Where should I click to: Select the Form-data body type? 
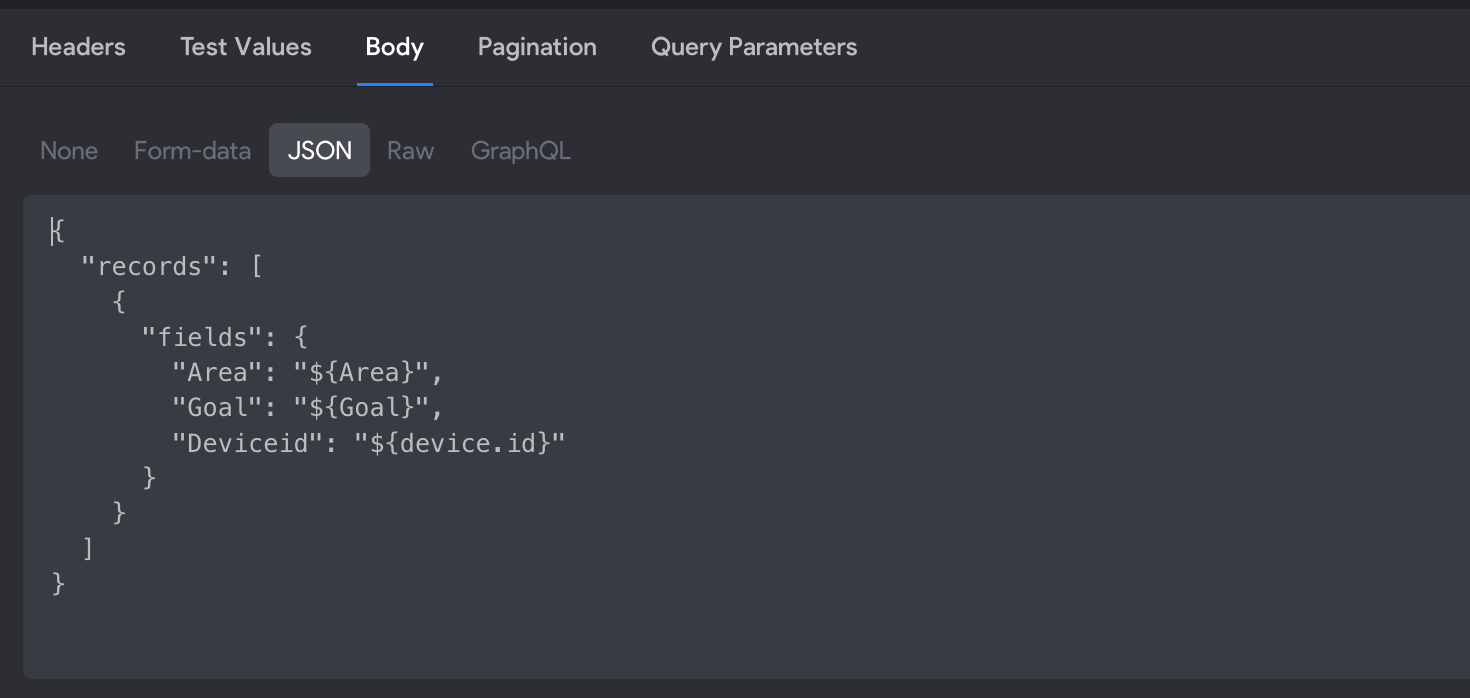(192, 151)
